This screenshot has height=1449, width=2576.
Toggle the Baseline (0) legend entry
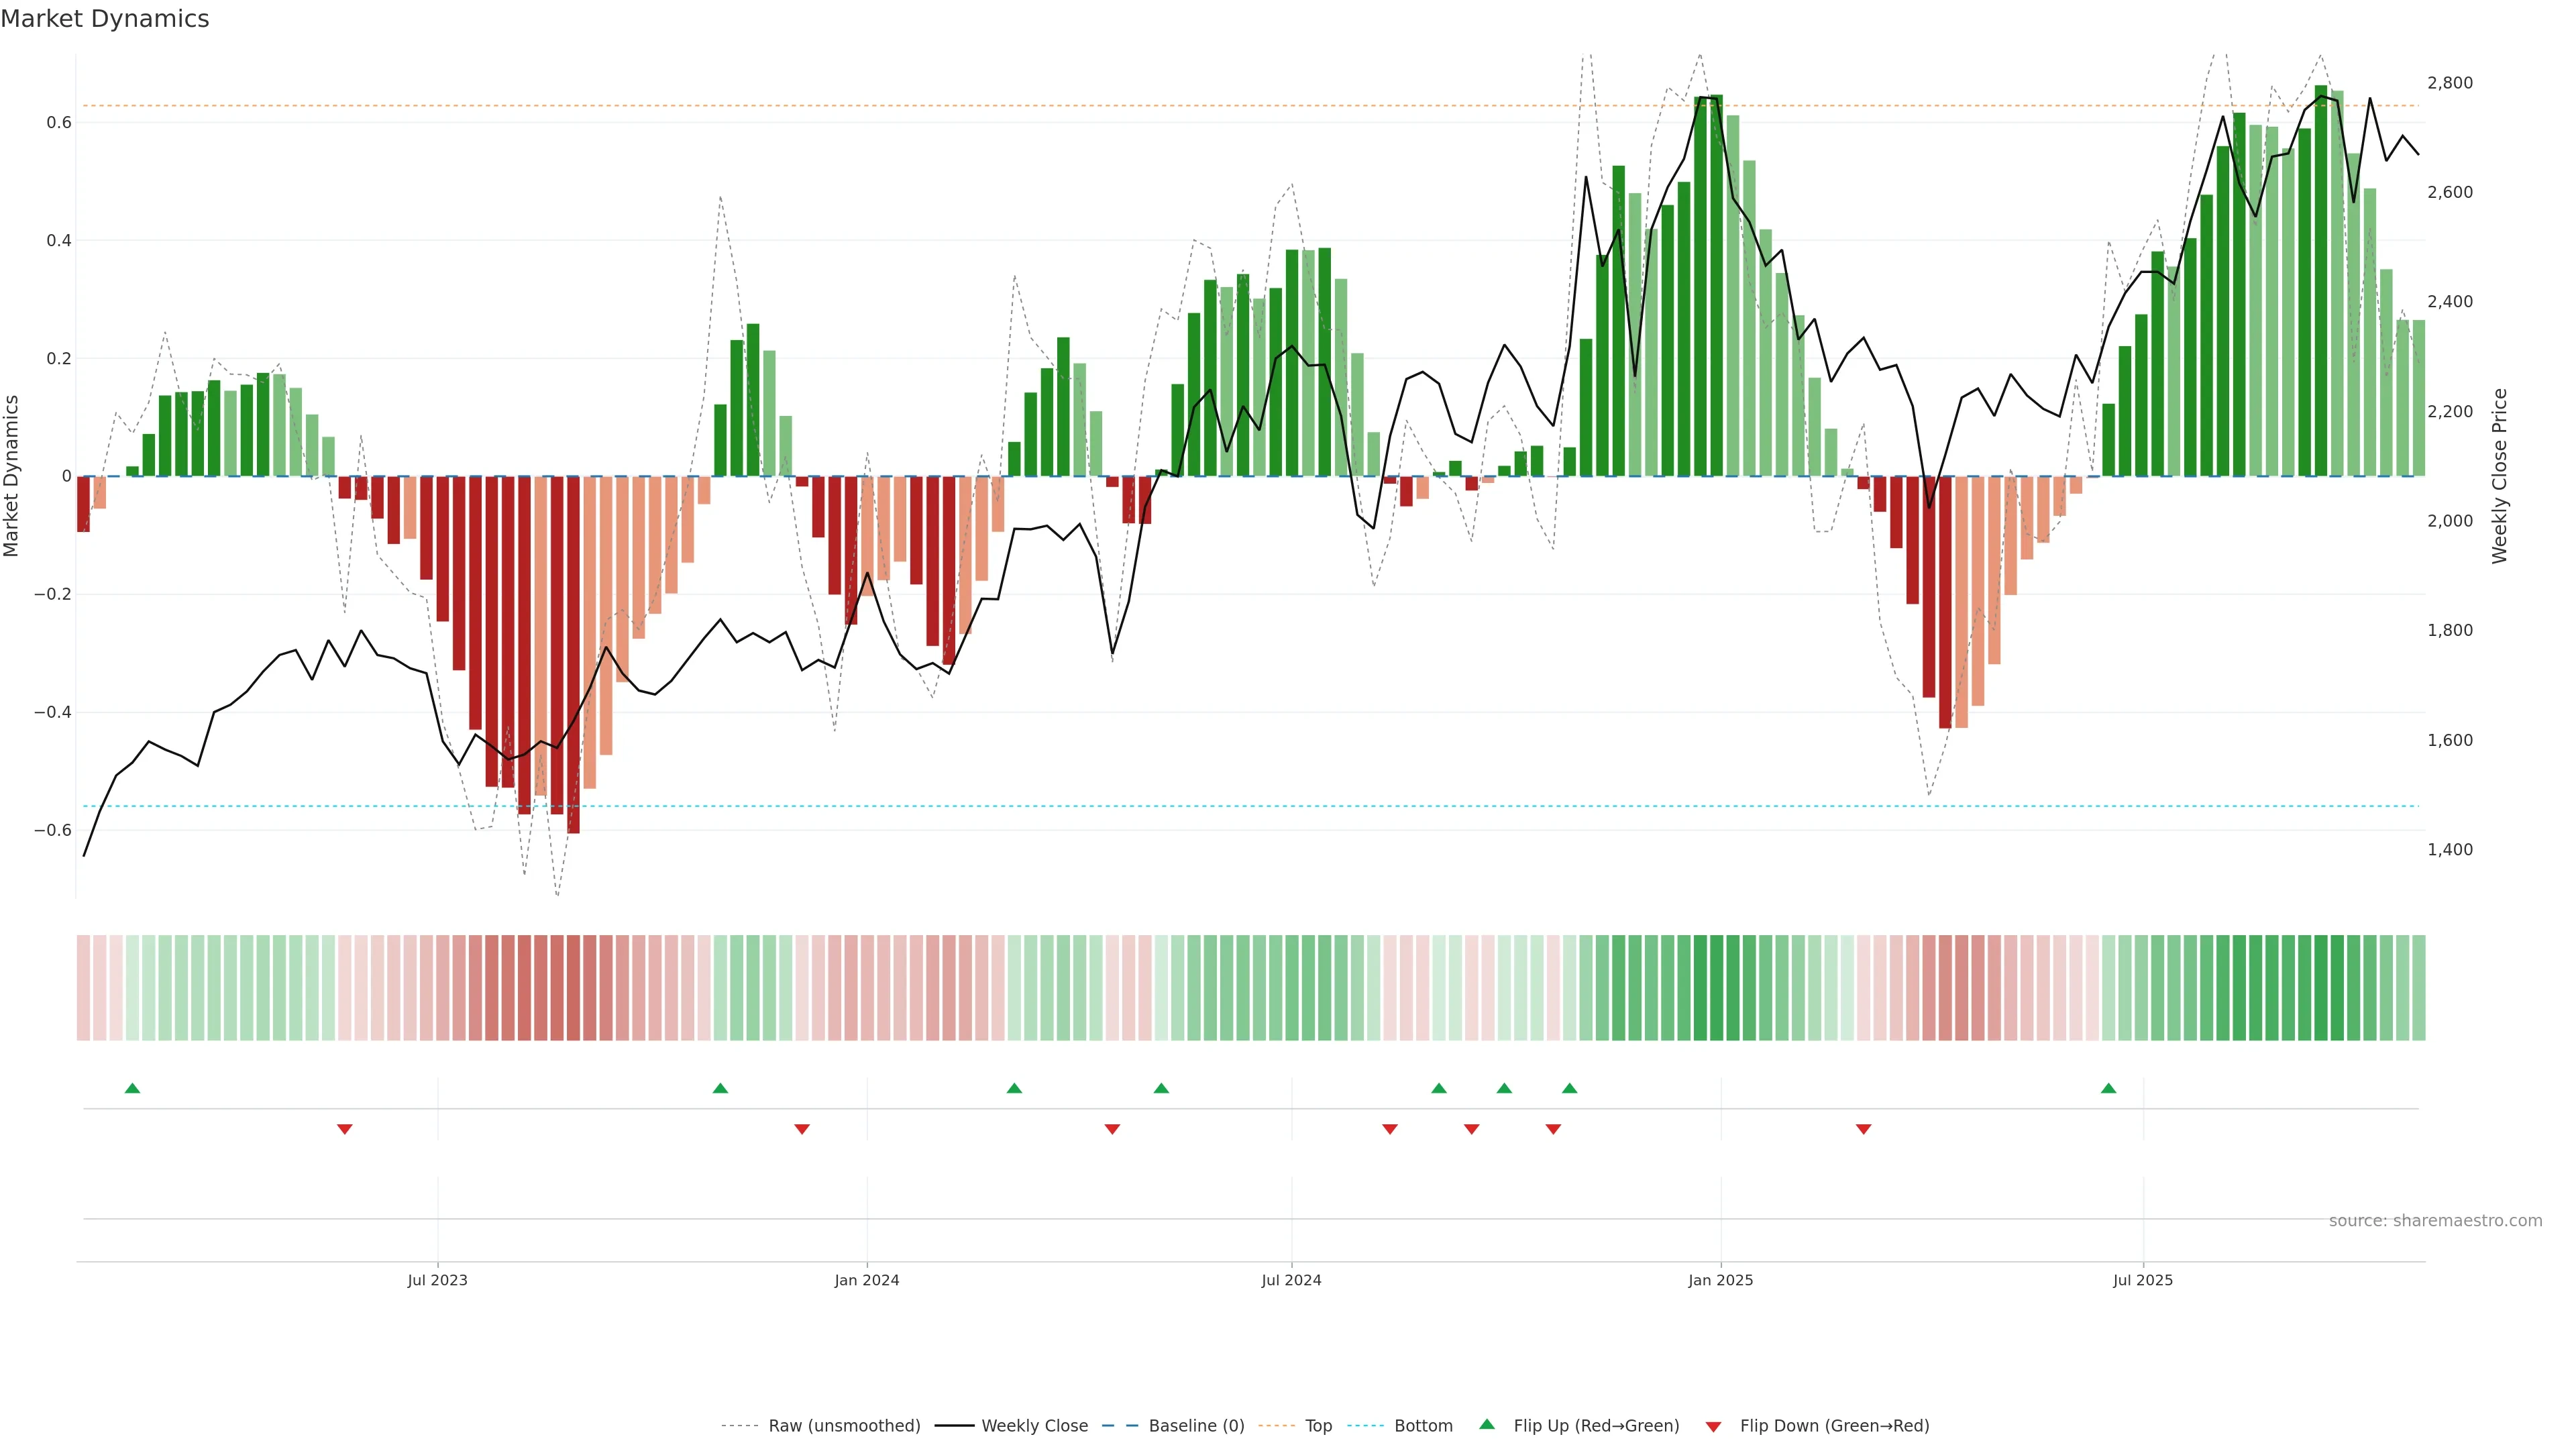(x=1196, y=1426)
